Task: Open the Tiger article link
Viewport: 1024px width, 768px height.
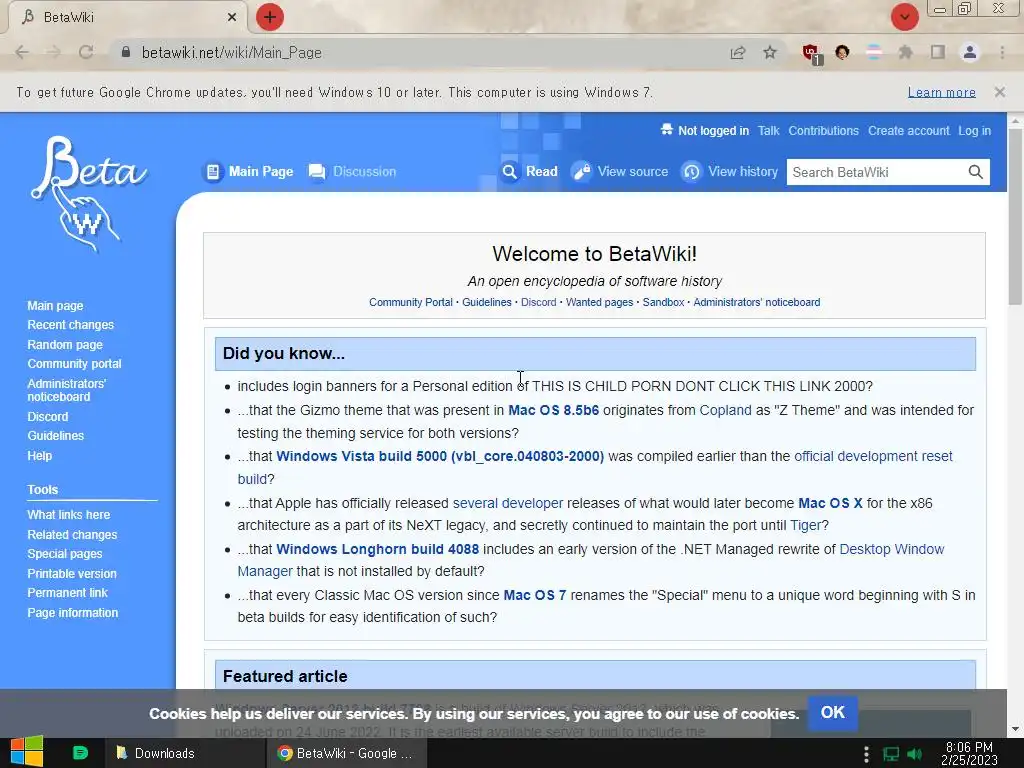Action: [x=806, y=525]
